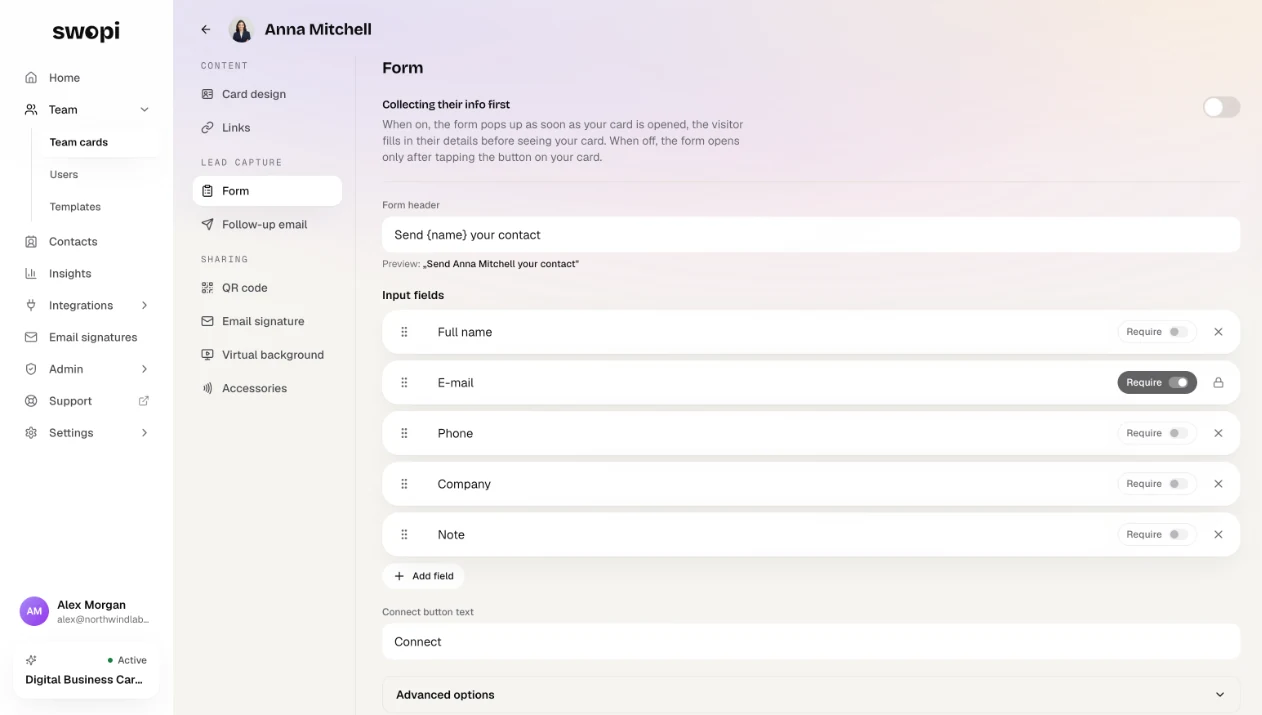
Task: Open Support external link icon
Action: click(144, 401)
